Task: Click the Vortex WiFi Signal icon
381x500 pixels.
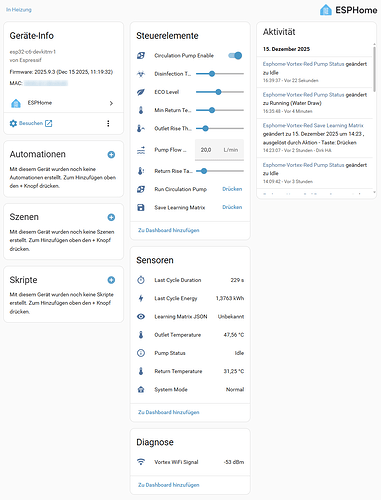Action: tap(141, 462)
